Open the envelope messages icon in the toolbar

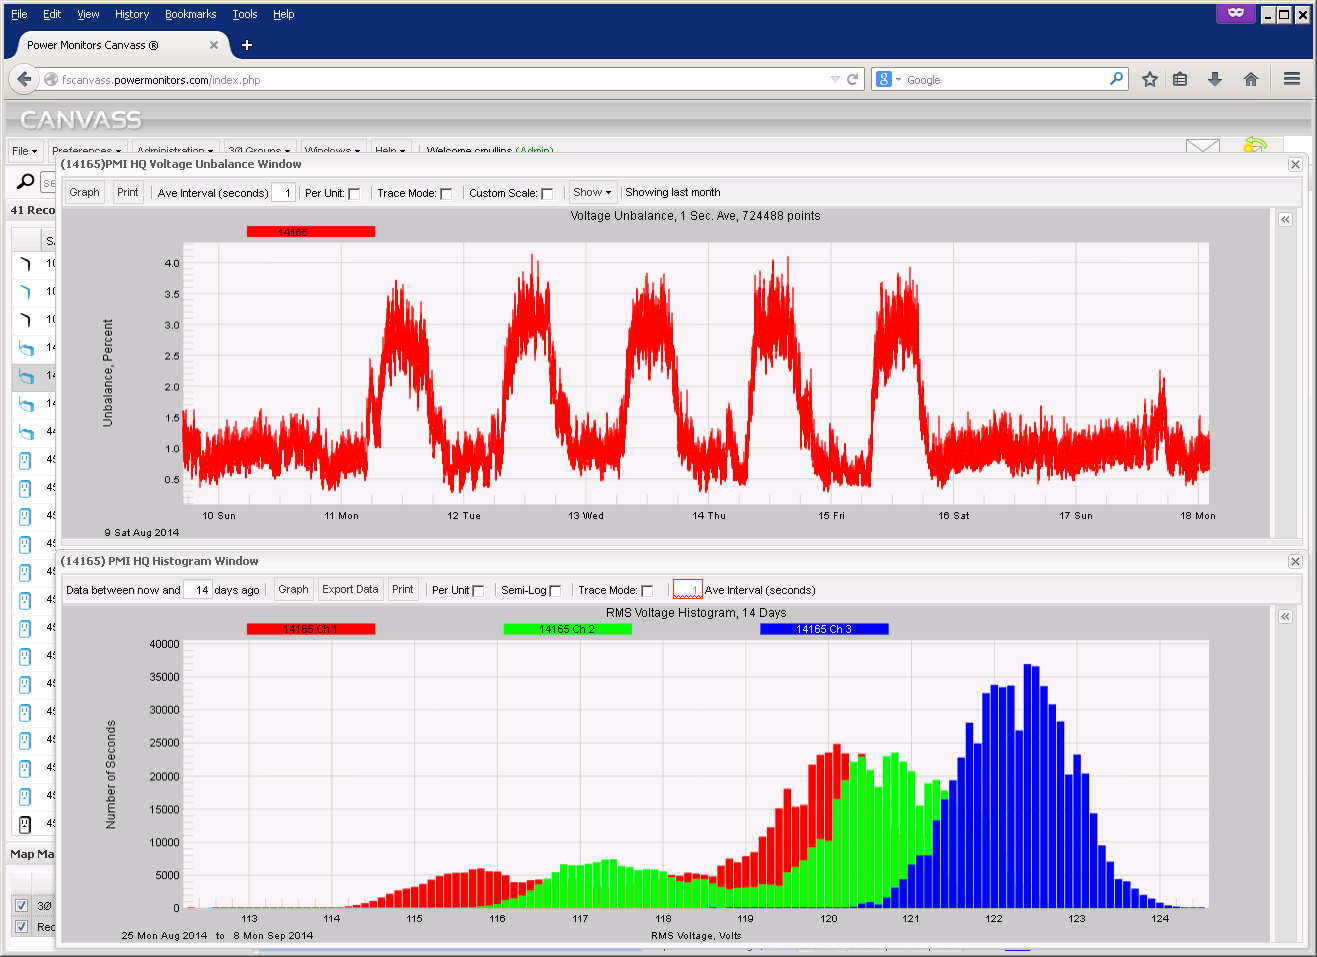tap(1203, 146)
